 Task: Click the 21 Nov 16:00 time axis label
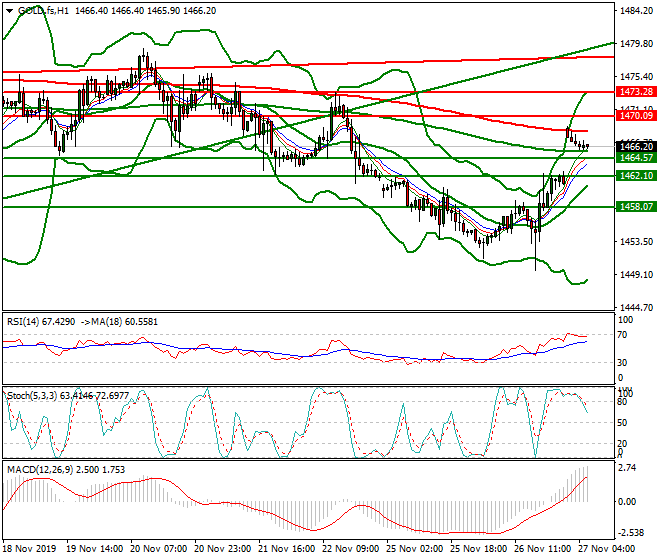(287, 549)
